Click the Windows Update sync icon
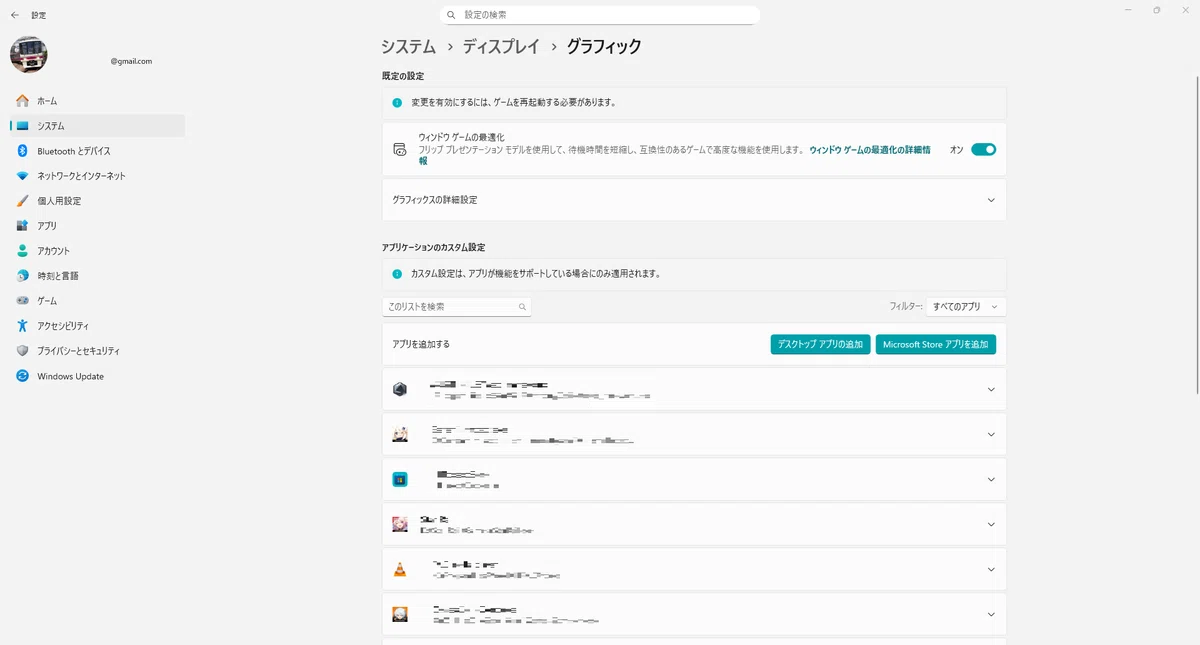1200x645 pixels. tap(22, 376)
